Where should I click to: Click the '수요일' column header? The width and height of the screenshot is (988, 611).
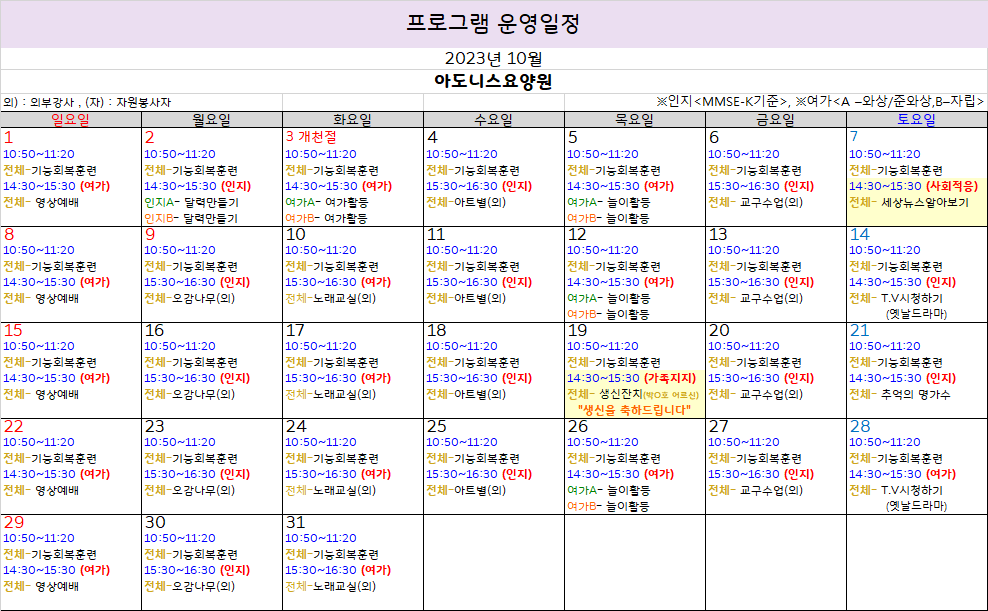[493, 120]
